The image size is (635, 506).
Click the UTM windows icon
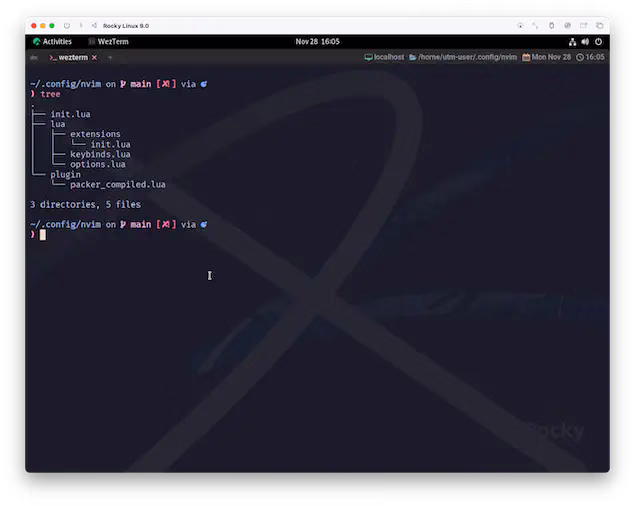click(x=600, y=26)
